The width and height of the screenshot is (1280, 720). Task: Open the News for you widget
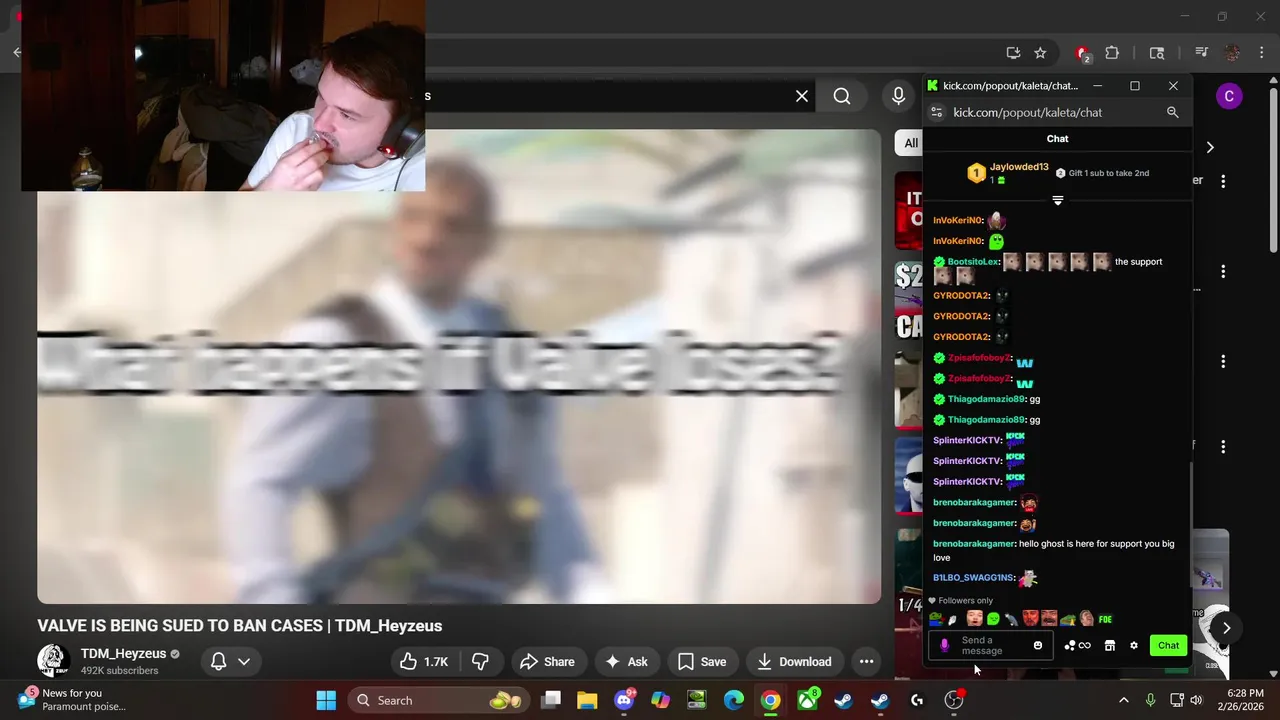coord(72,700)
